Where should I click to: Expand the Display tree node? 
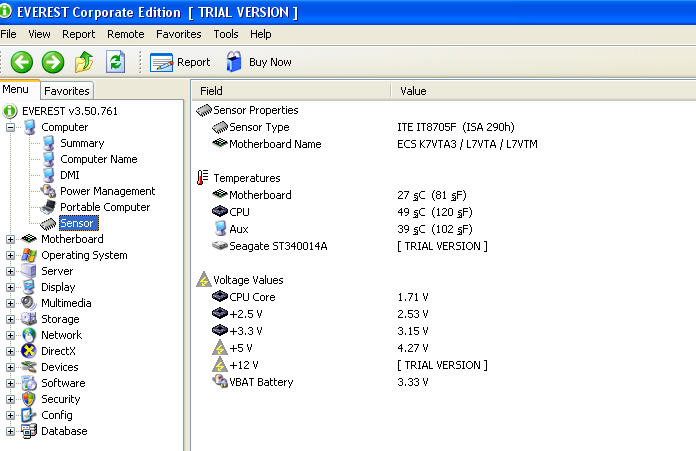click(10, 287)
